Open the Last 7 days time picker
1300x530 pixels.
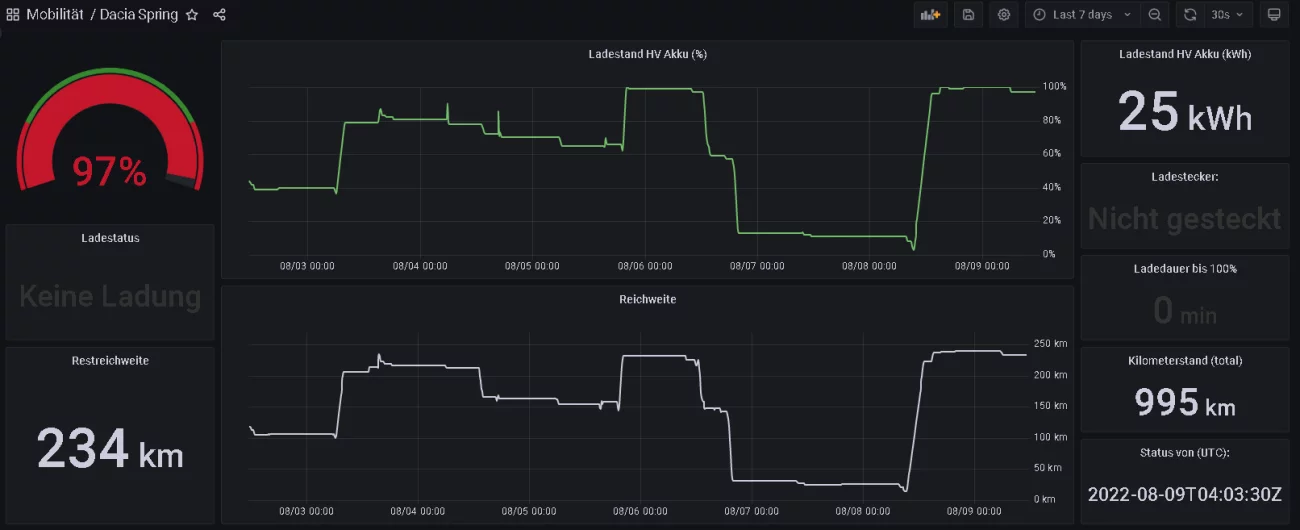[1082, 15]
